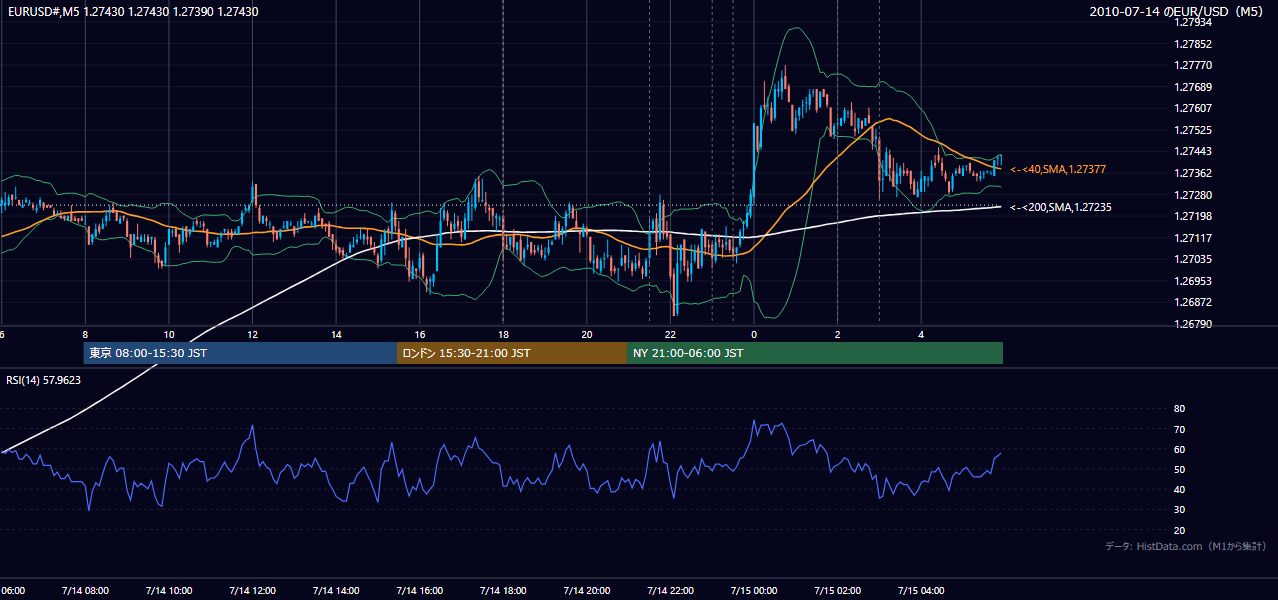Click price axis value 1.27280
This screenshot has height=600, width=1278.
1194,195
